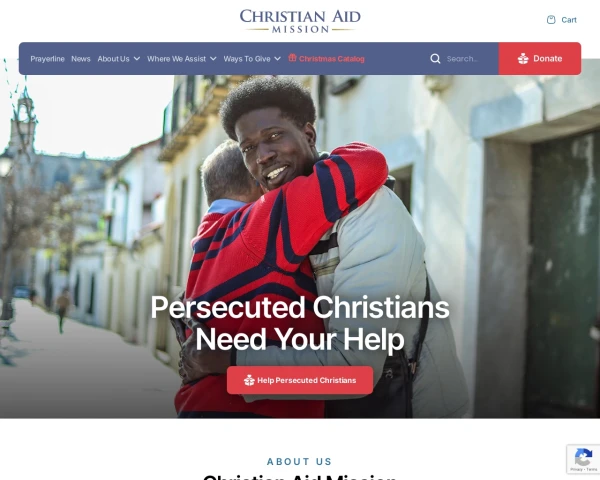Expand the Ways To Give chevron
The image size is (600, 480).
click(x=277, y=59)
